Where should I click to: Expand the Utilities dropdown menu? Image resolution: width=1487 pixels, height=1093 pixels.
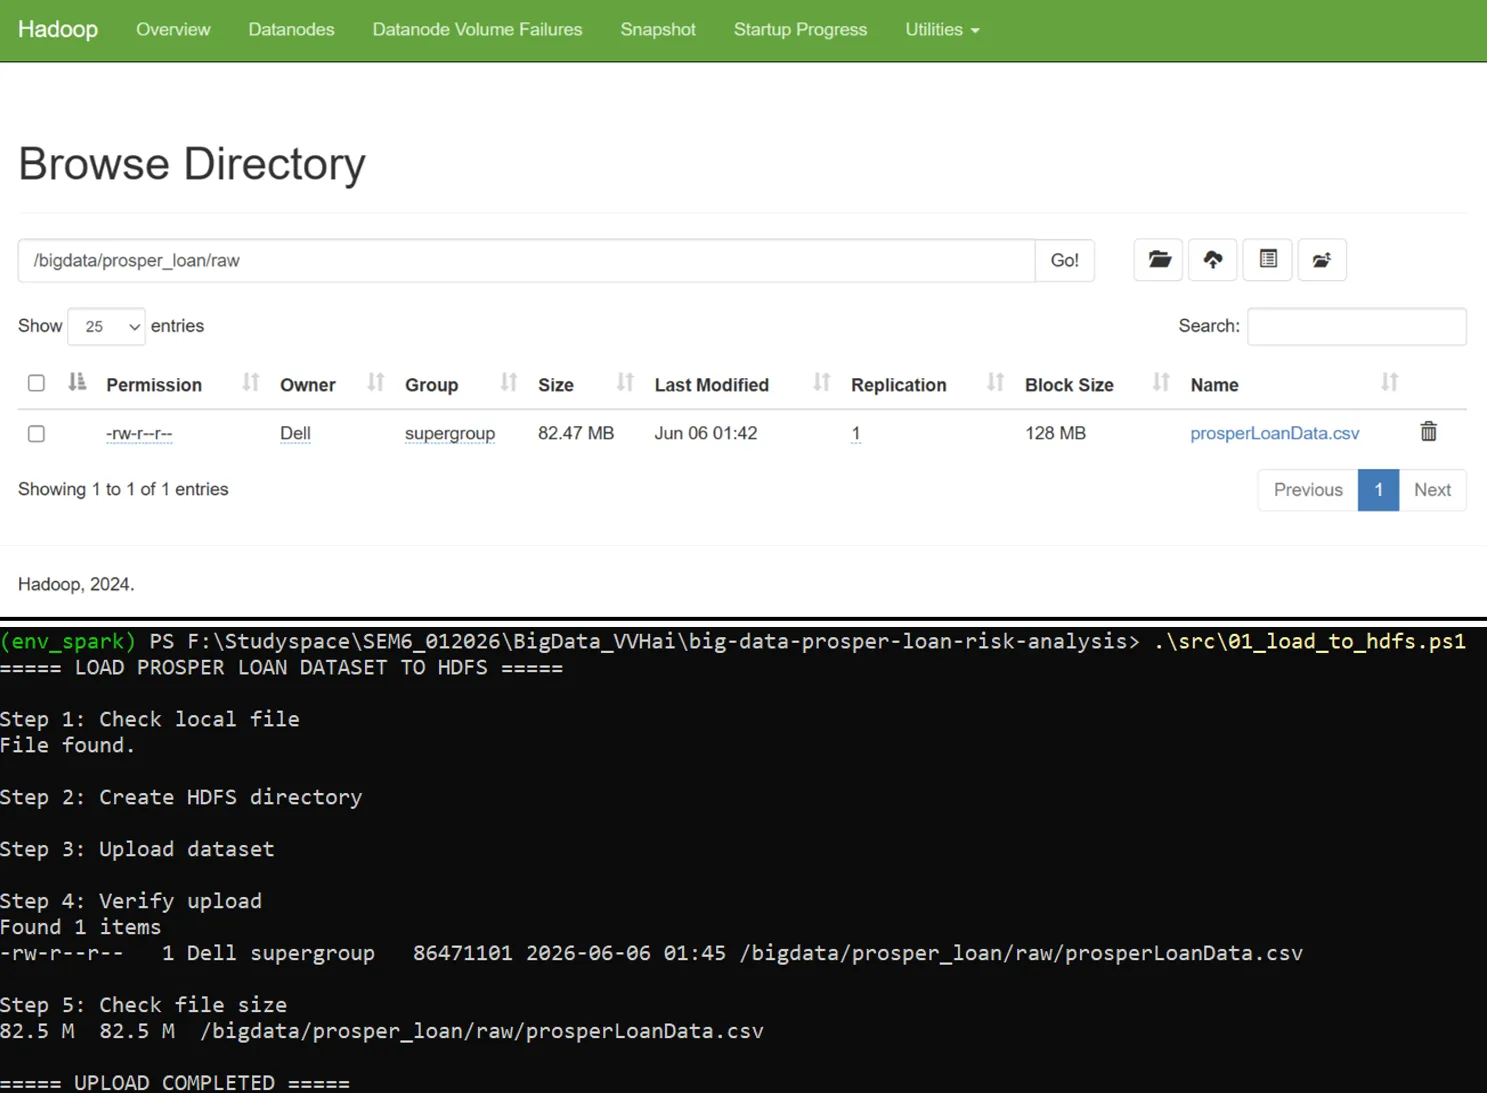[x=942, y=30]
